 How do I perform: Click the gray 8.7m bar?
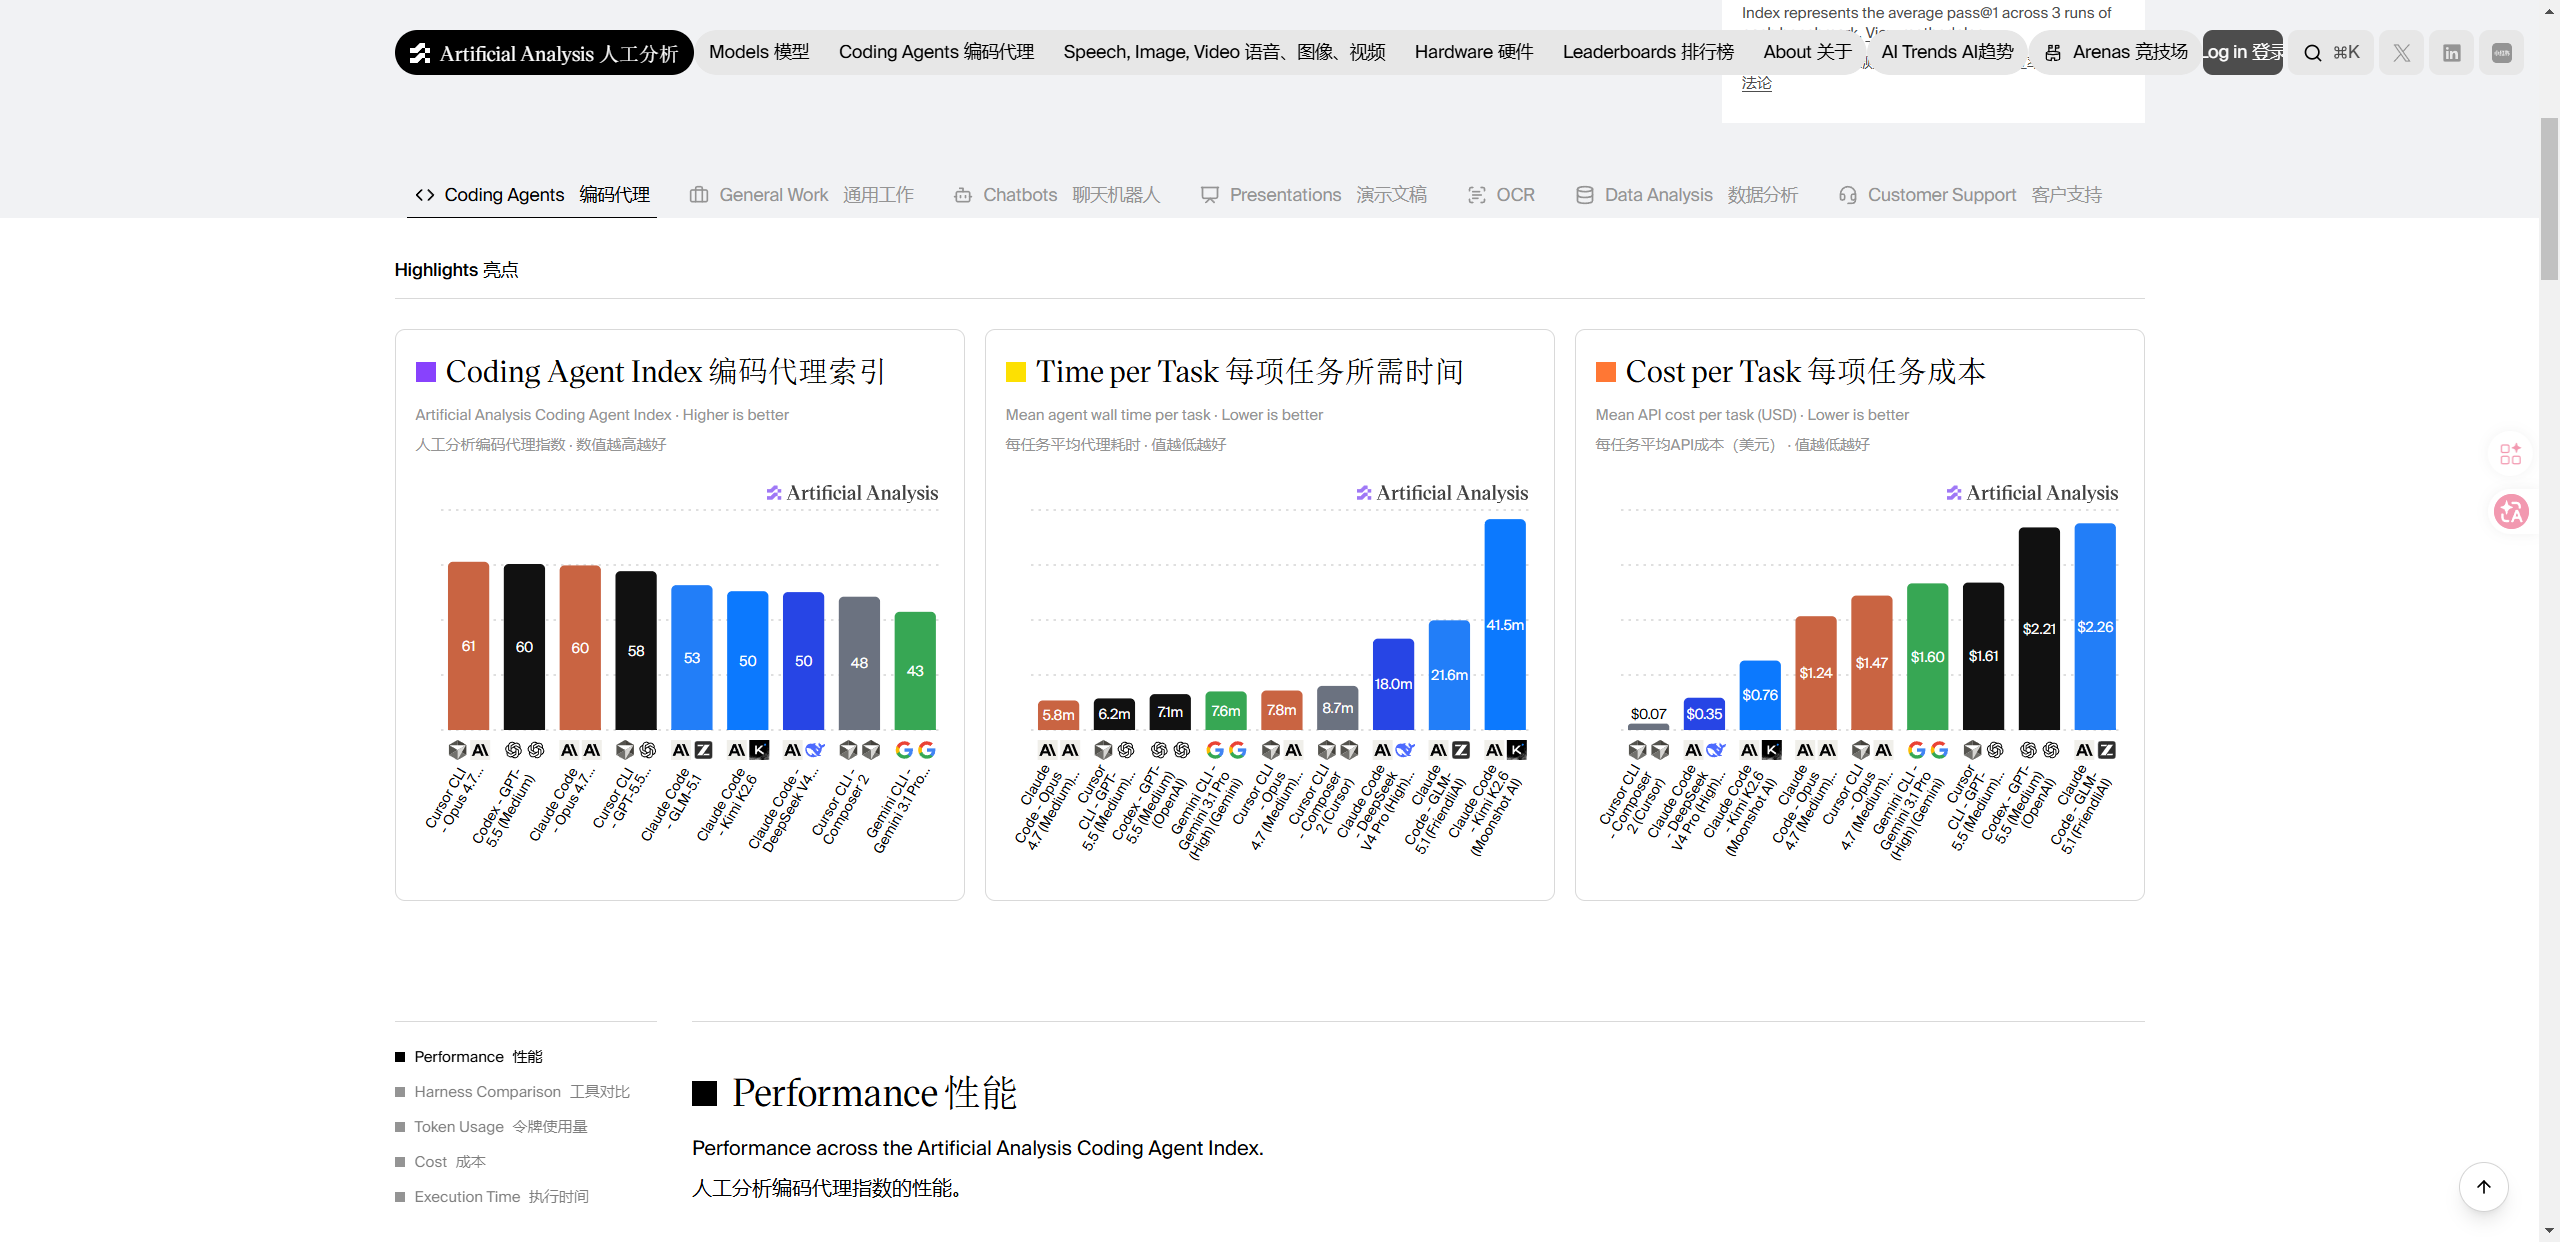point(1338,708)
